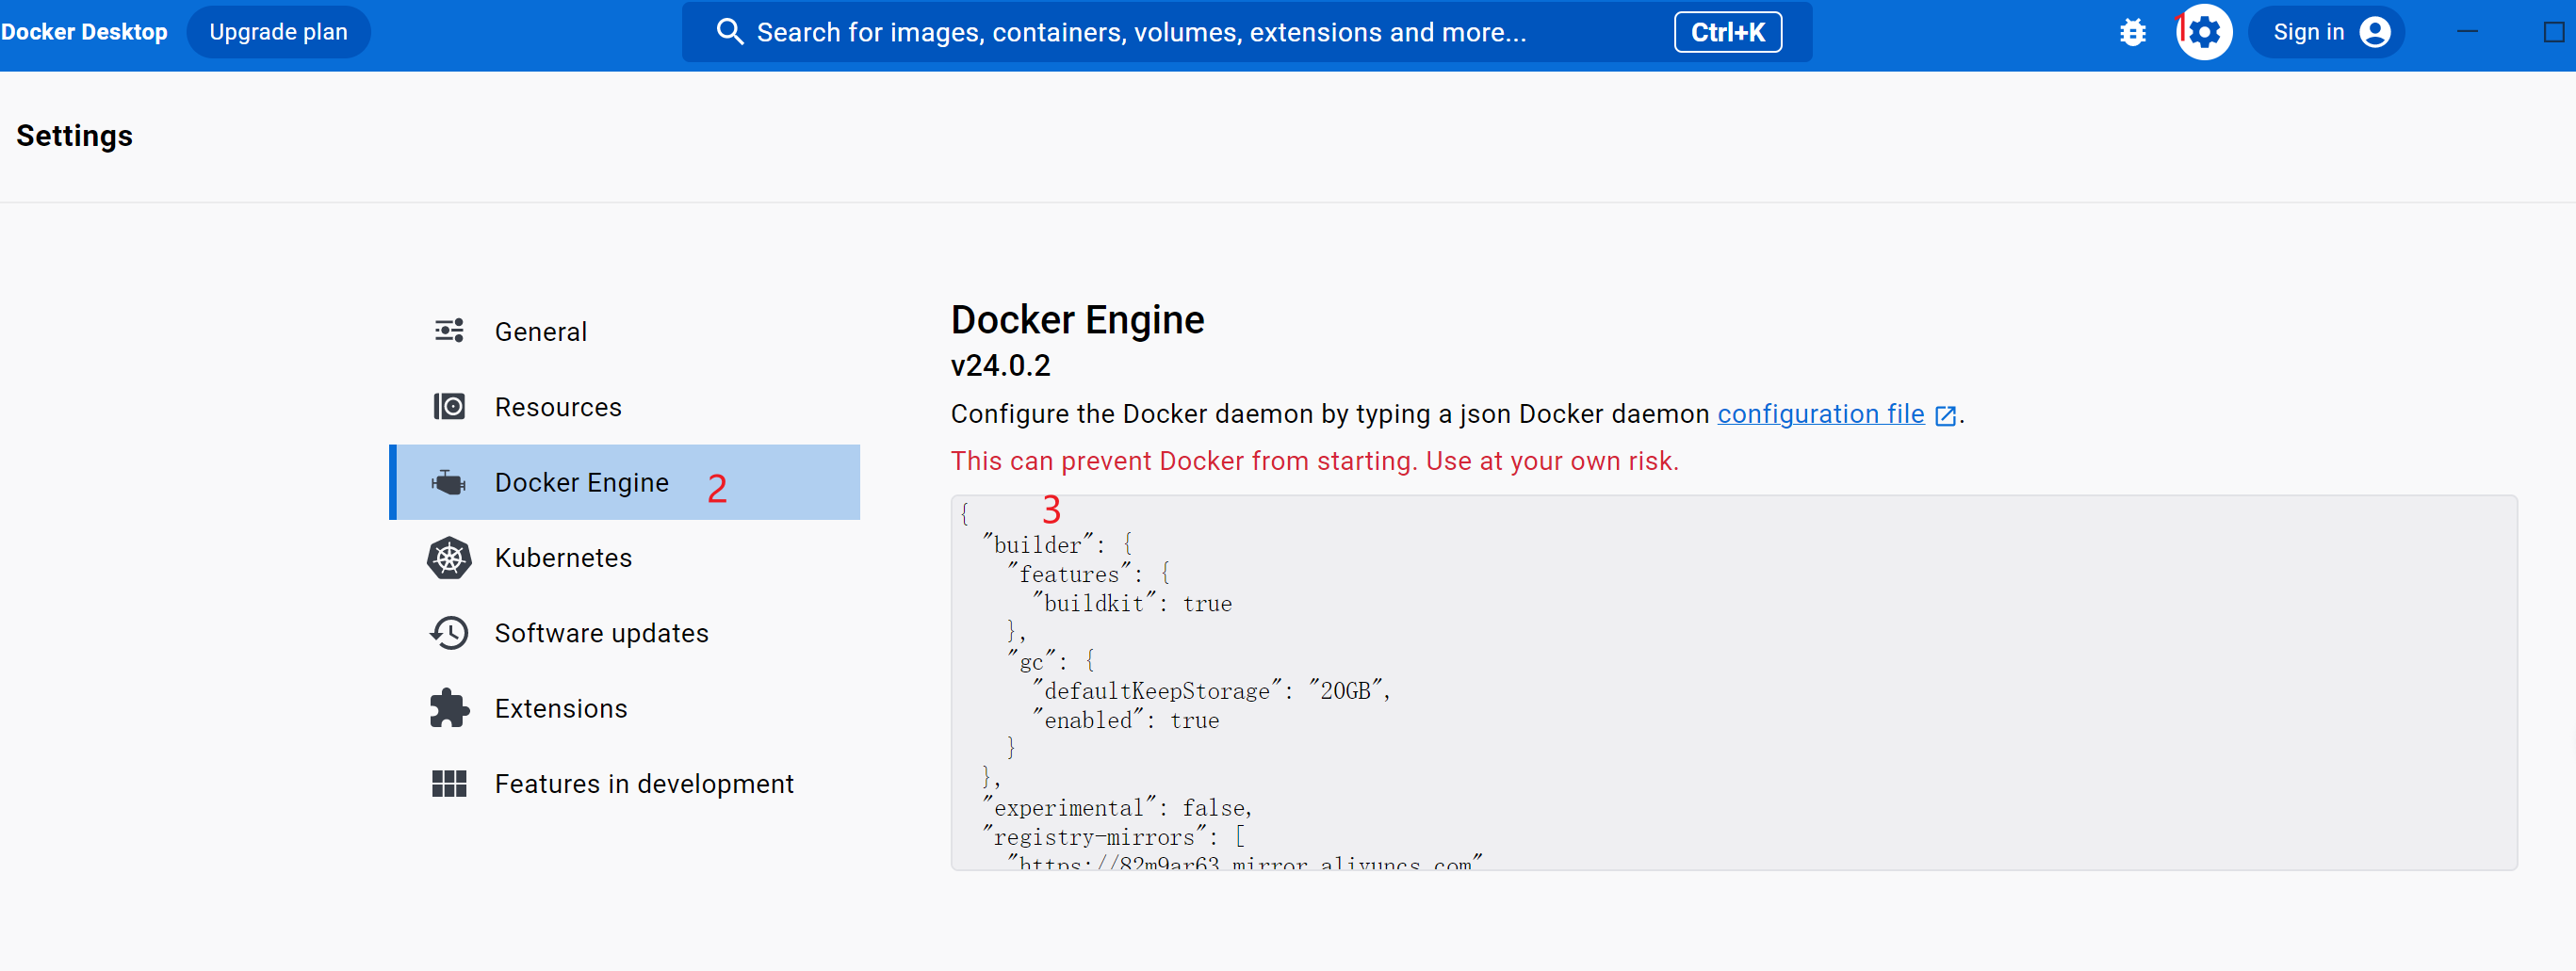Click the user avatar icon
The width and height of the screenshot is (2576, 971).
(x=2375, y=33)
